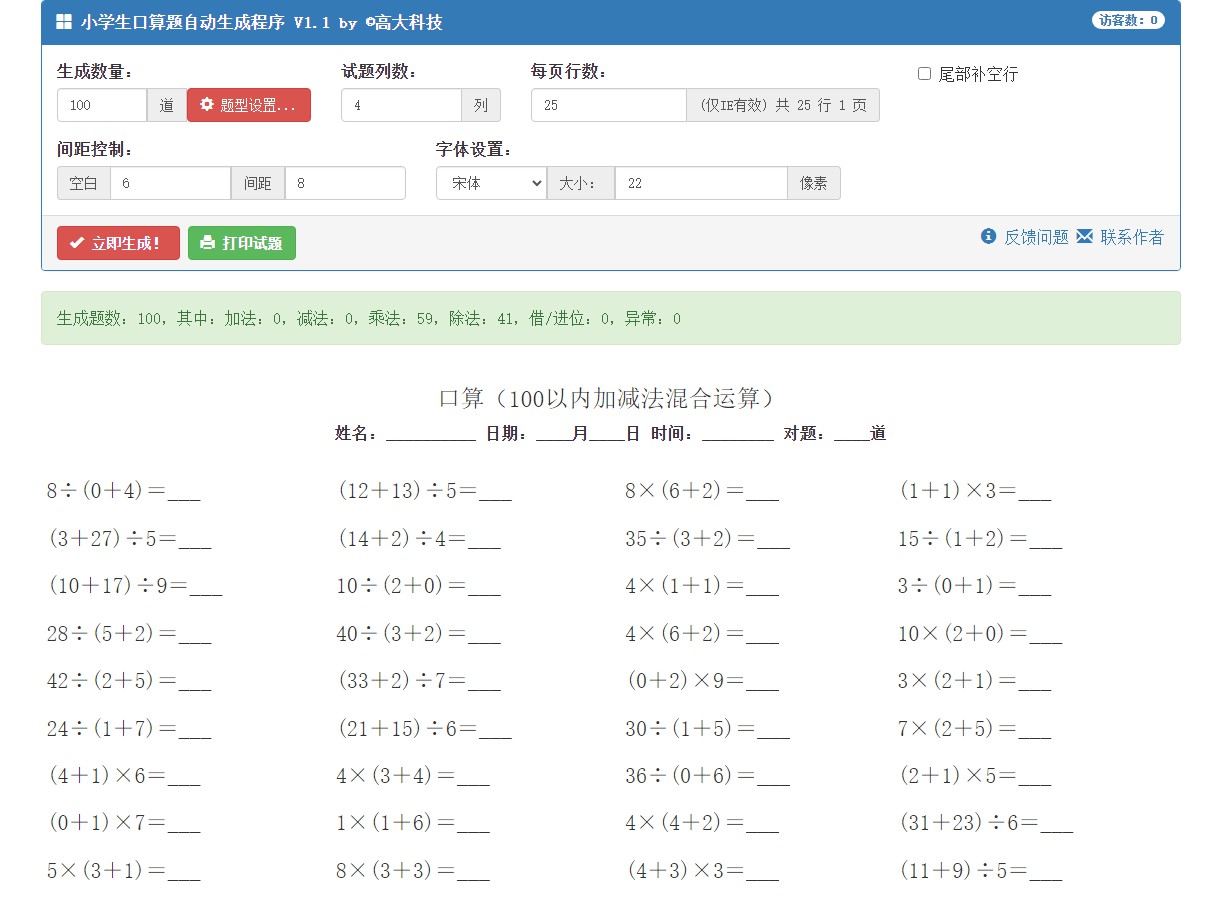Toggle the 尾部补空行 checkbox

[924, 74]
